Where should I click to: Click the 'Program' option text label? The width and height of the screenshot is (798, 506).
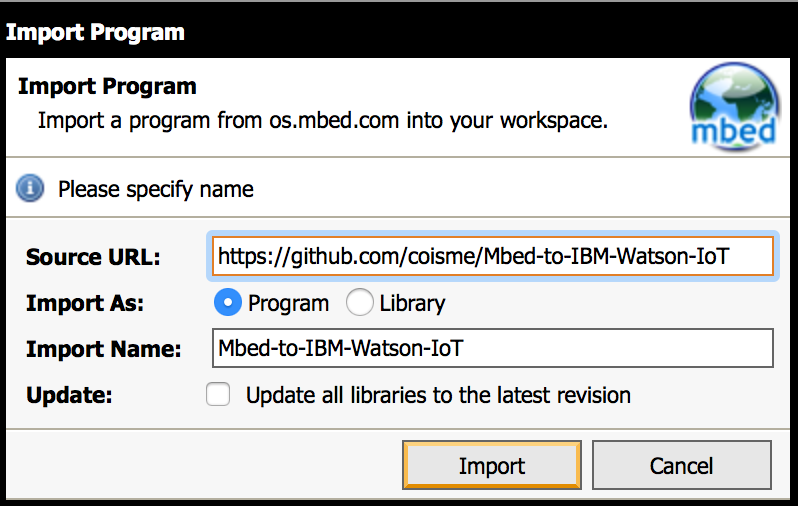(x=288, y=303)
